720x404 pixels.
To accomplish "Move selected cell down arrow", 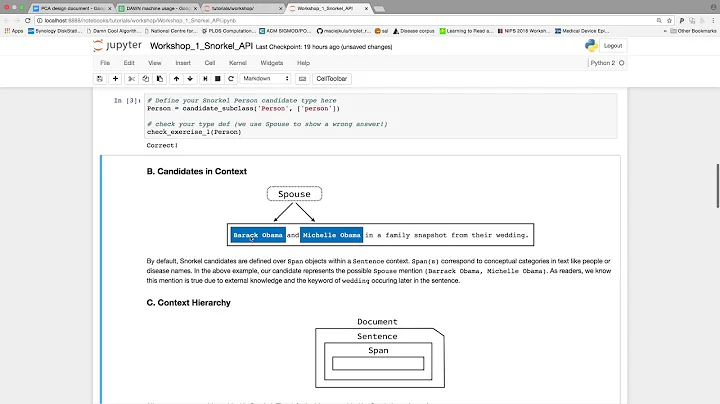I will click(190, 79).
